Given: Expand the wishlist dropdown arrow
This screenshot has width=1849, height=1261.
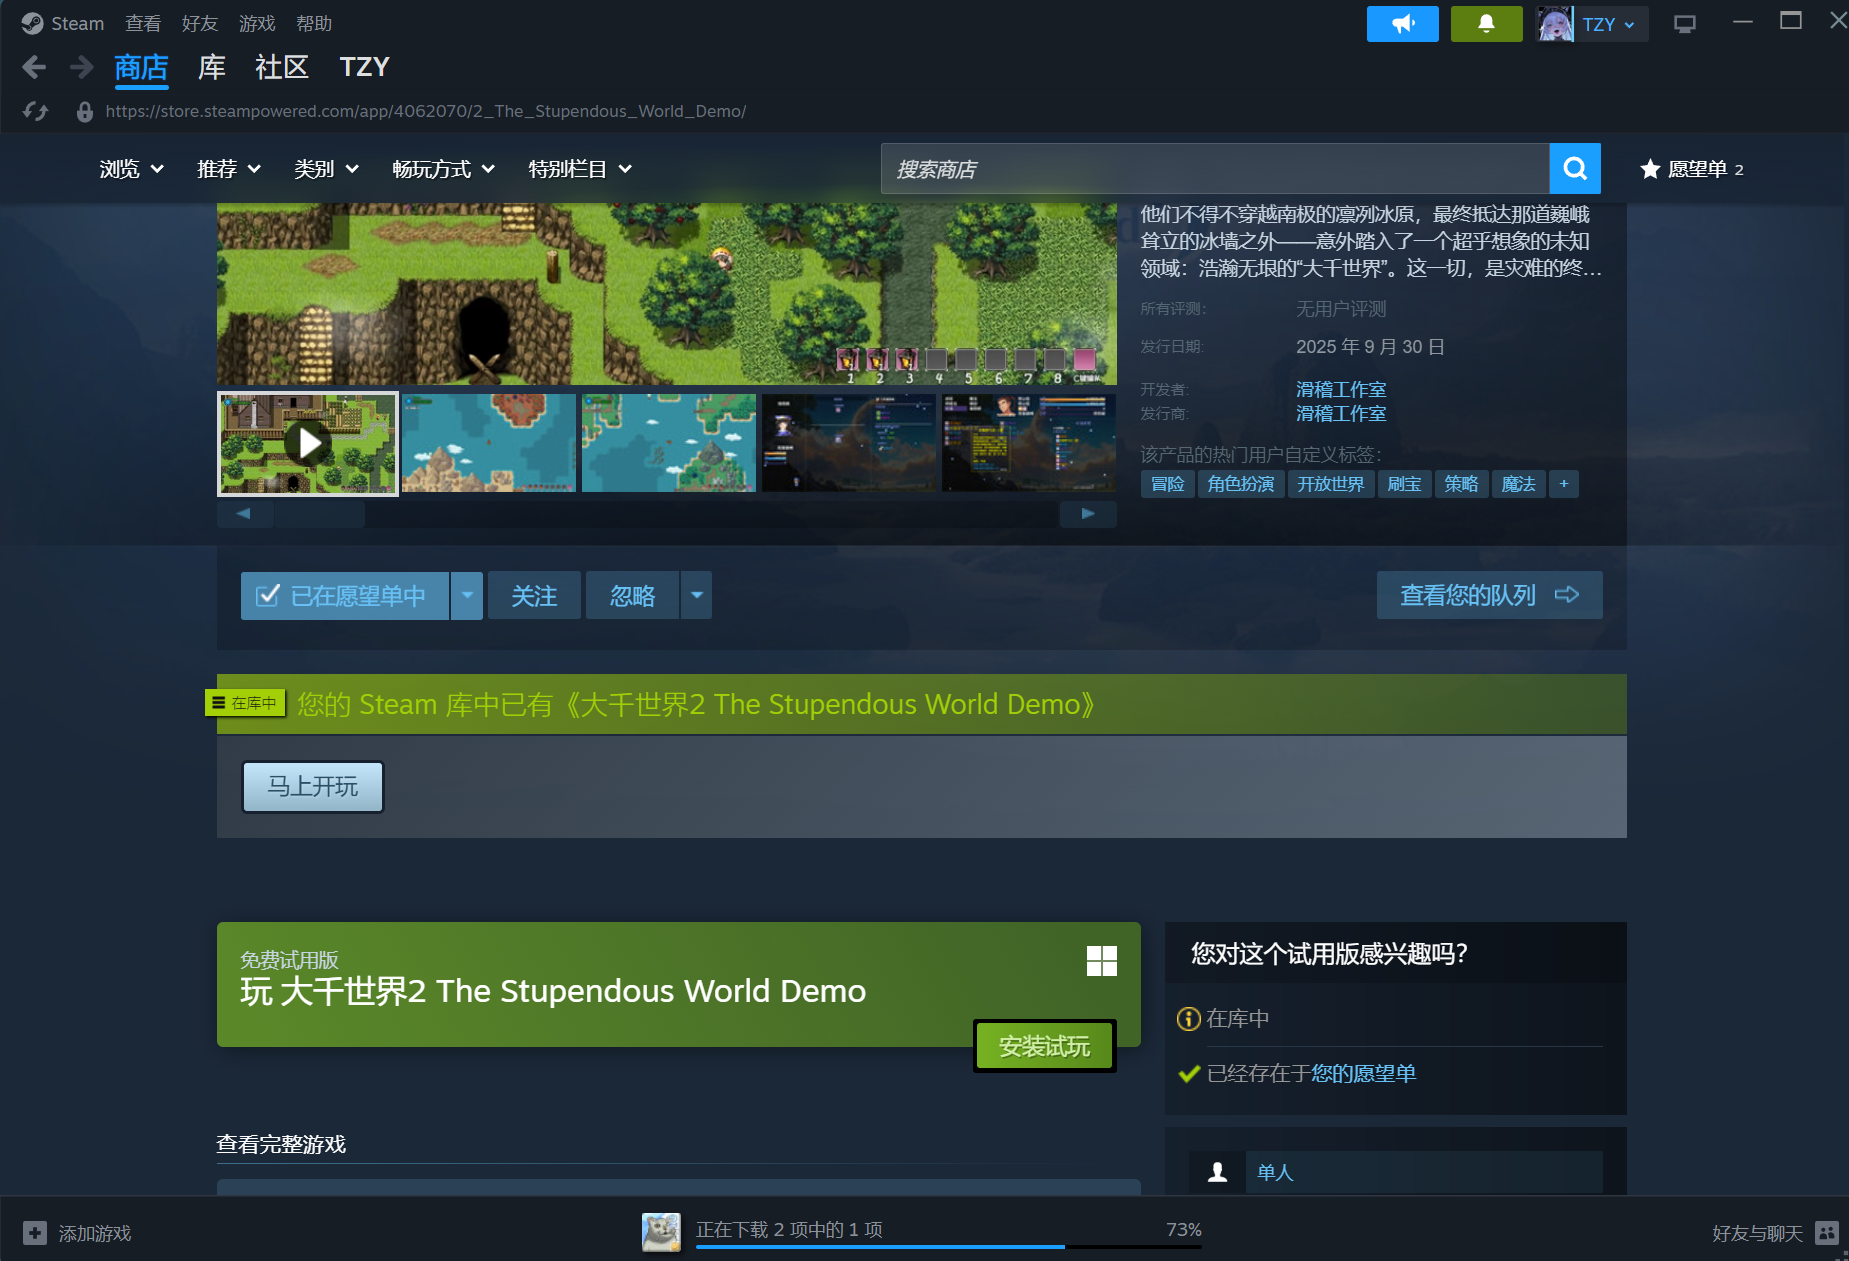Looking at the screenshot, I should 467,596.
